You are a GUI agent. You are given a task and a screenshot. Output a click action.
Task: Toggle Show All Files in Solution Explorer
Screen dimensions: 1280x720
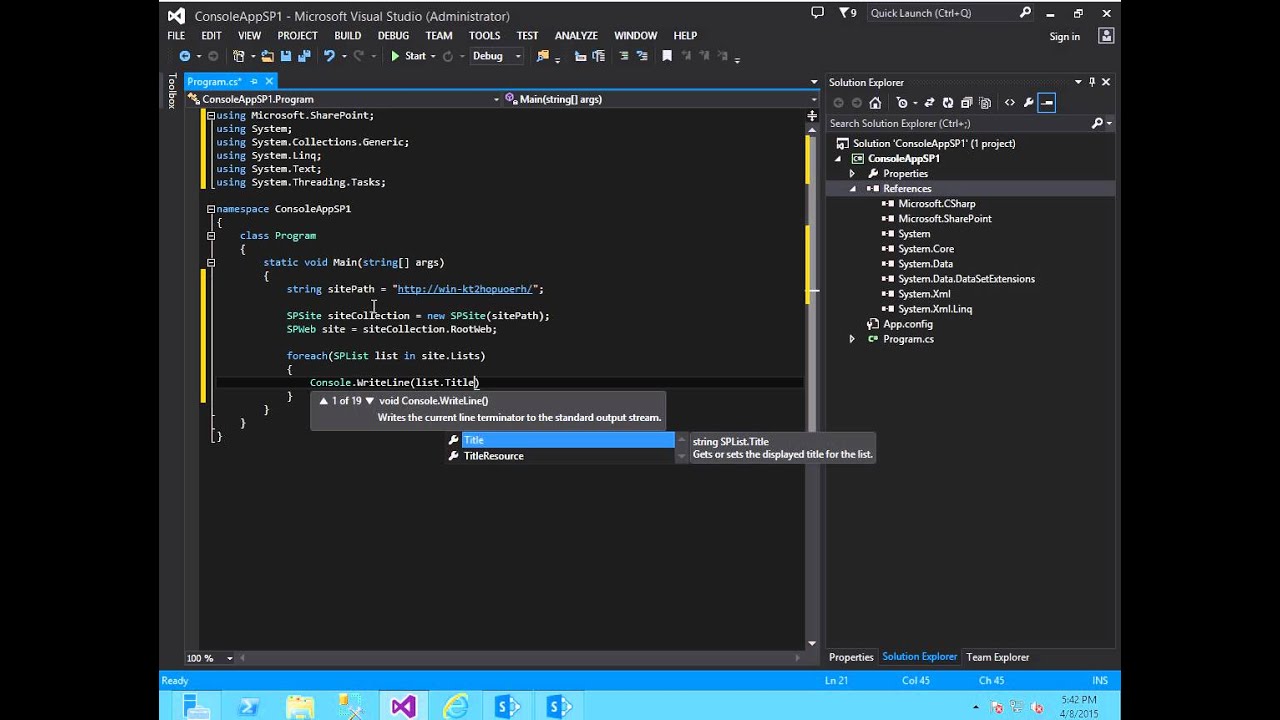point(985,103)
